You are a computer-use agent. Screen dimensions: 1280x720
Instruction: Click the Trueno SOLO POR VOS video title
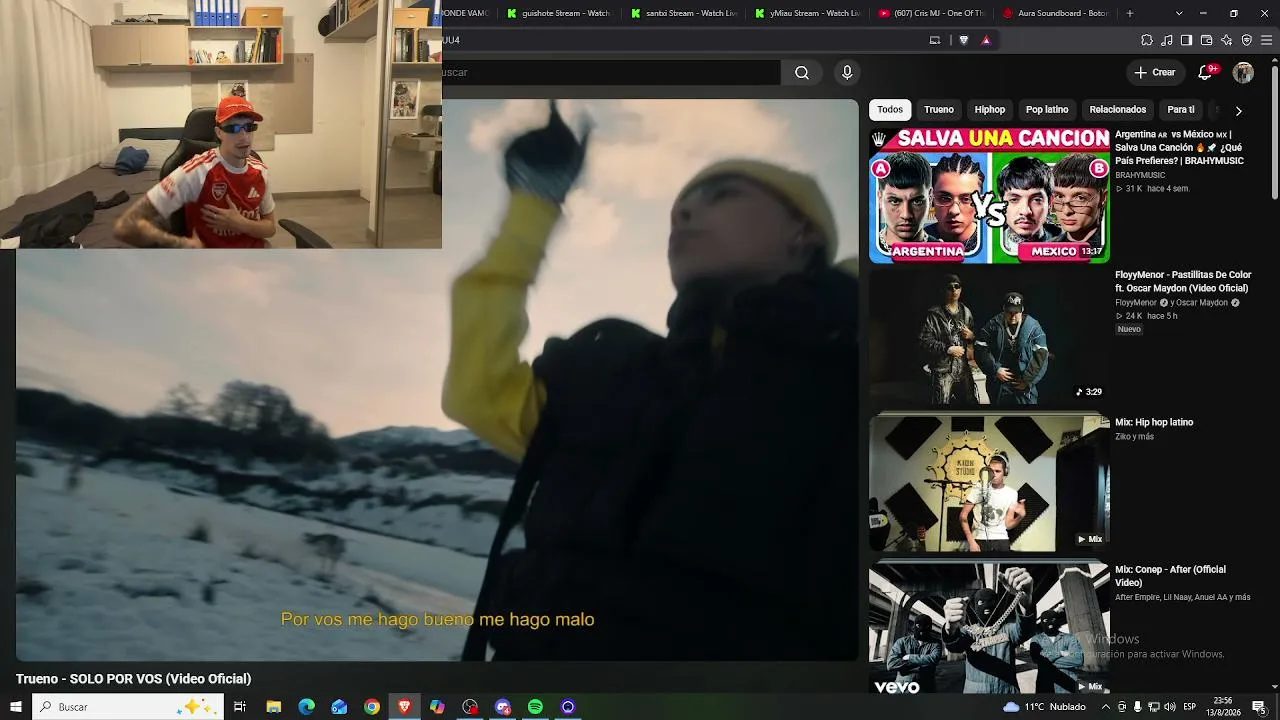click(x=133, y=679)
